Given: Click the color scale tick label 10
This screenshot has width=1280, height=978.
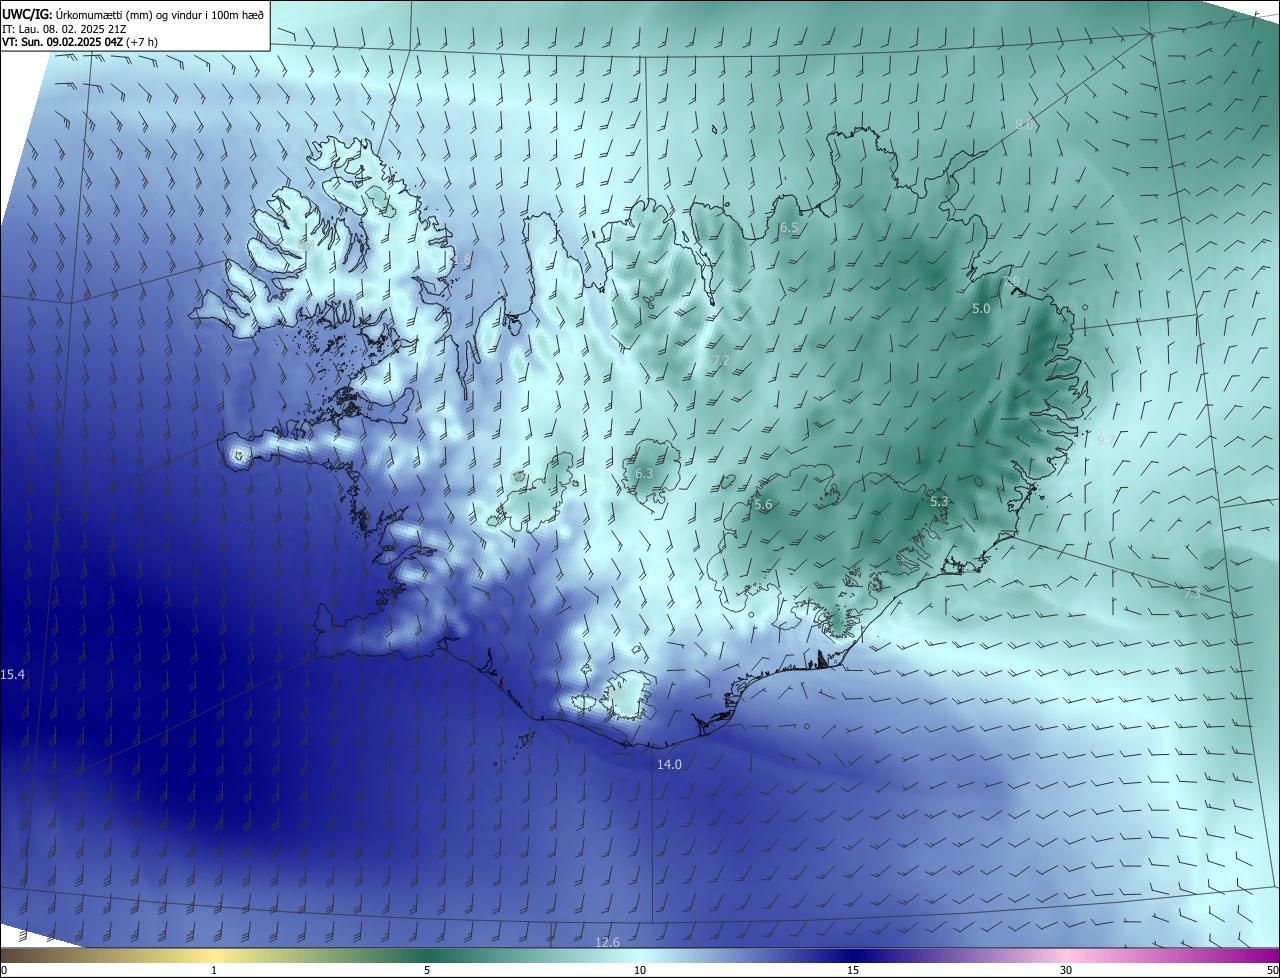Looking at the screenshot, I should [640, 970].
